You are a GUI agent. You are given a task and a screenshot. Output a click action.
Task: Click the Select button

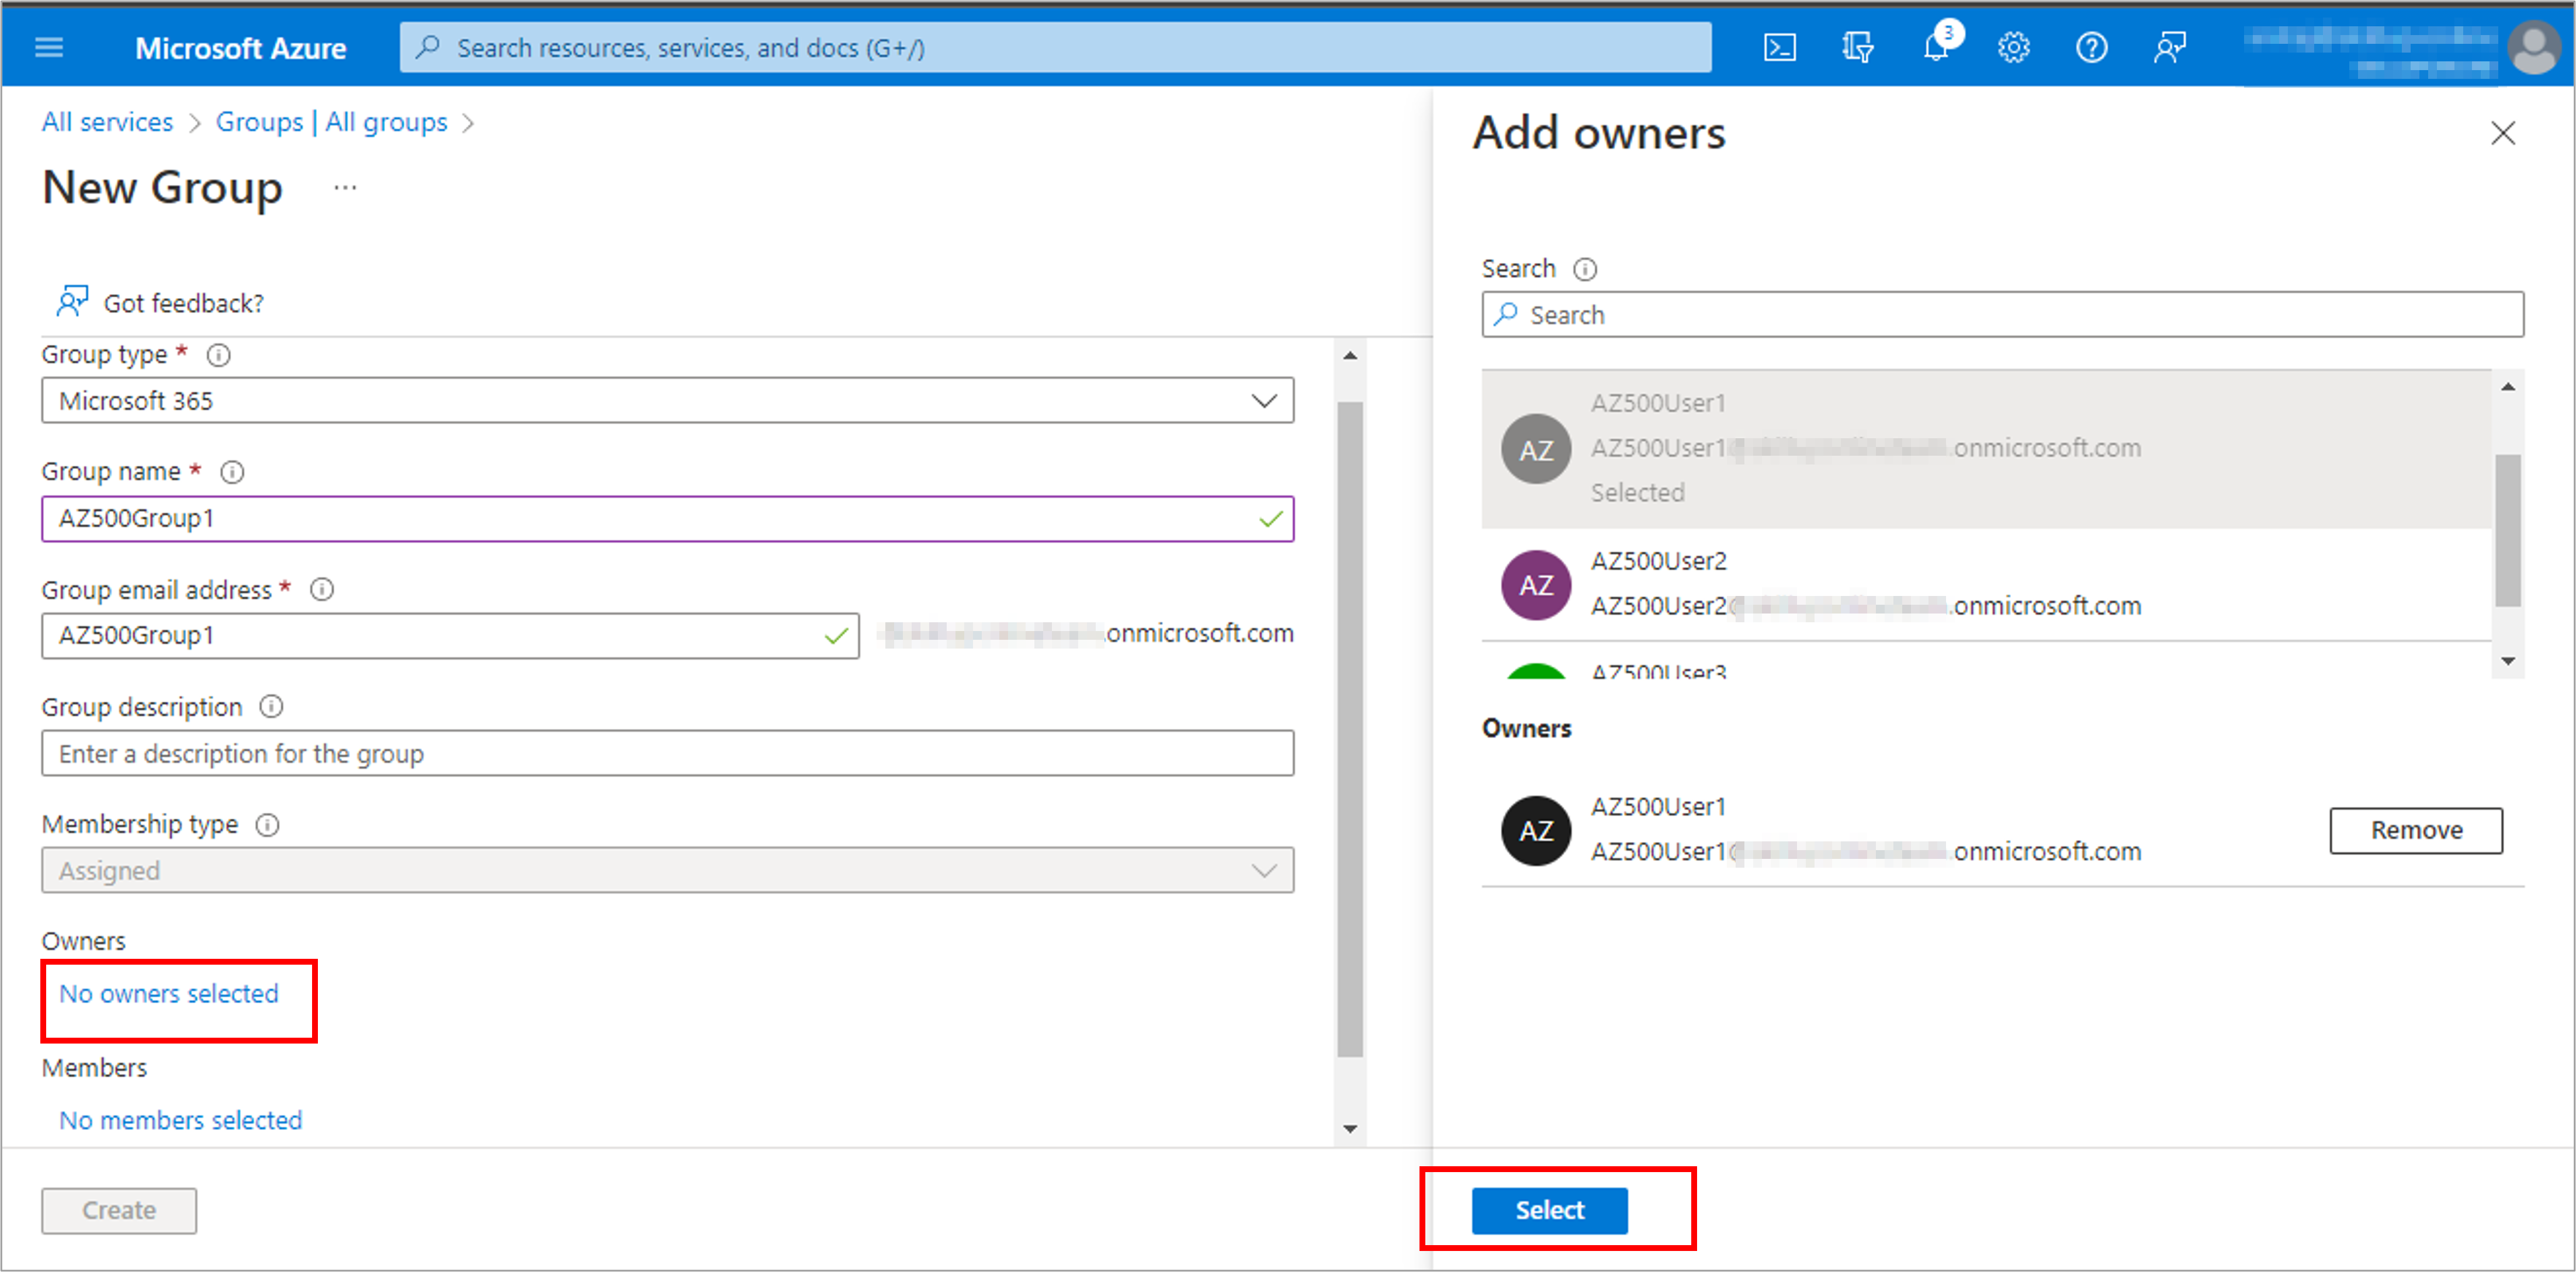1549,1210
